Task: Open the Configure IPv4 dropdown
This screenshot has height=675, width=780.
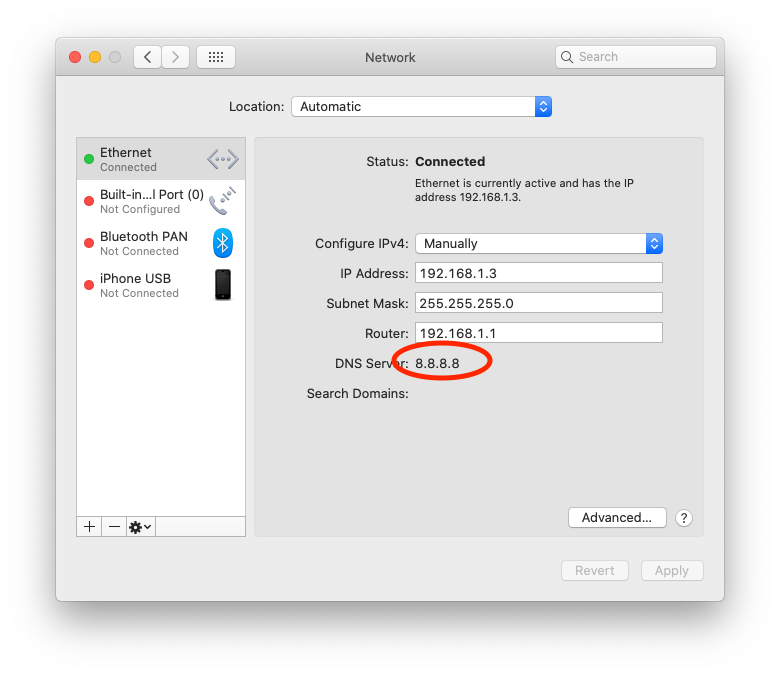Action: pos(539,243)
